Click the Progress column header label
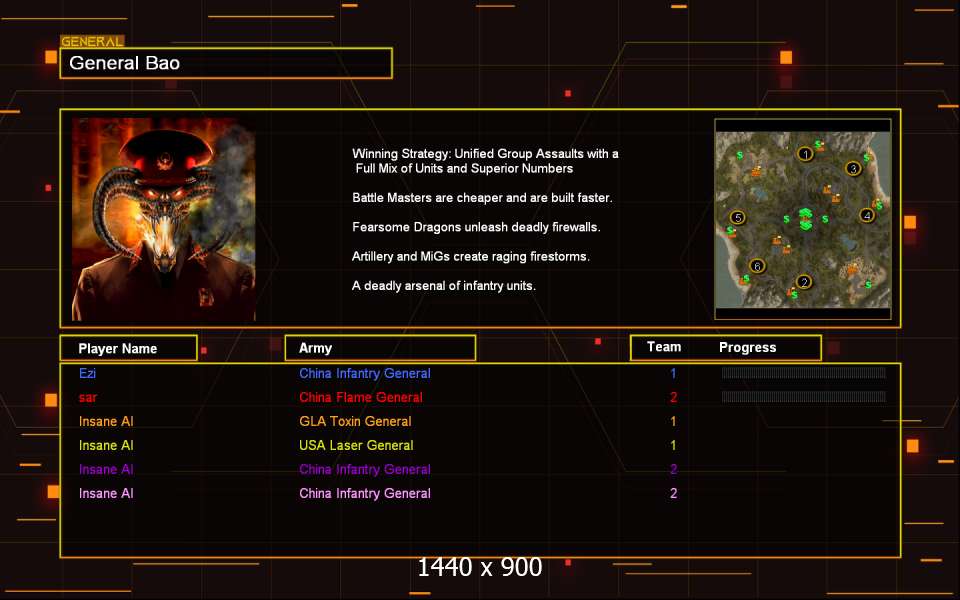The height and width of the screenshot is (600, 960). point(747,348)
